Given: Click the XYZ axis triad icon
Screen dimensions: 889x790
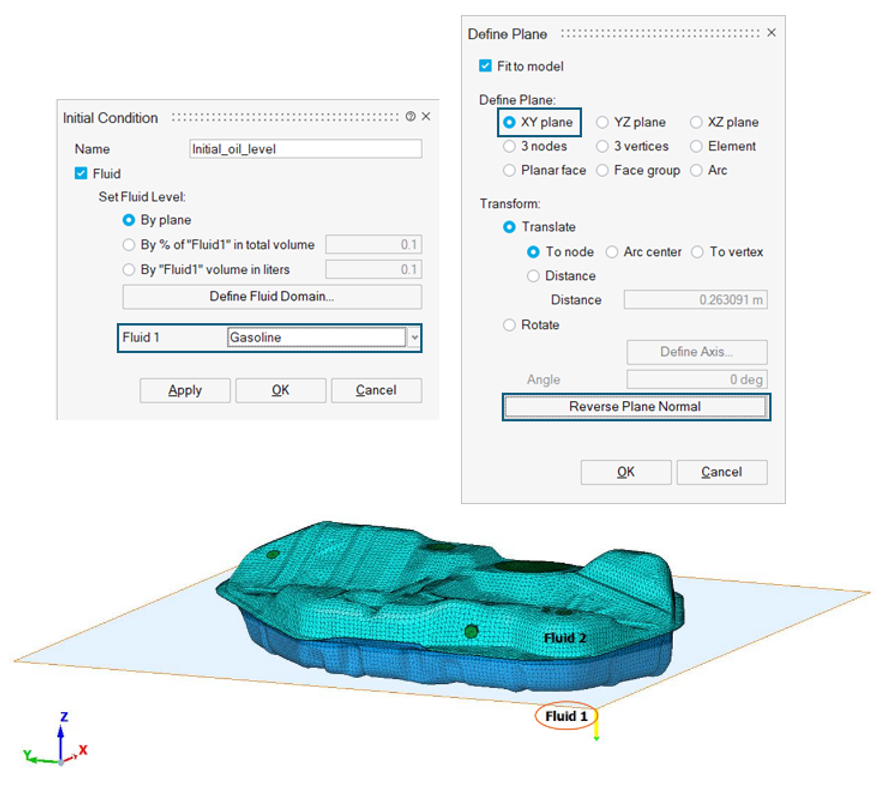Looking at the screenshot, I should pos(57,740).
